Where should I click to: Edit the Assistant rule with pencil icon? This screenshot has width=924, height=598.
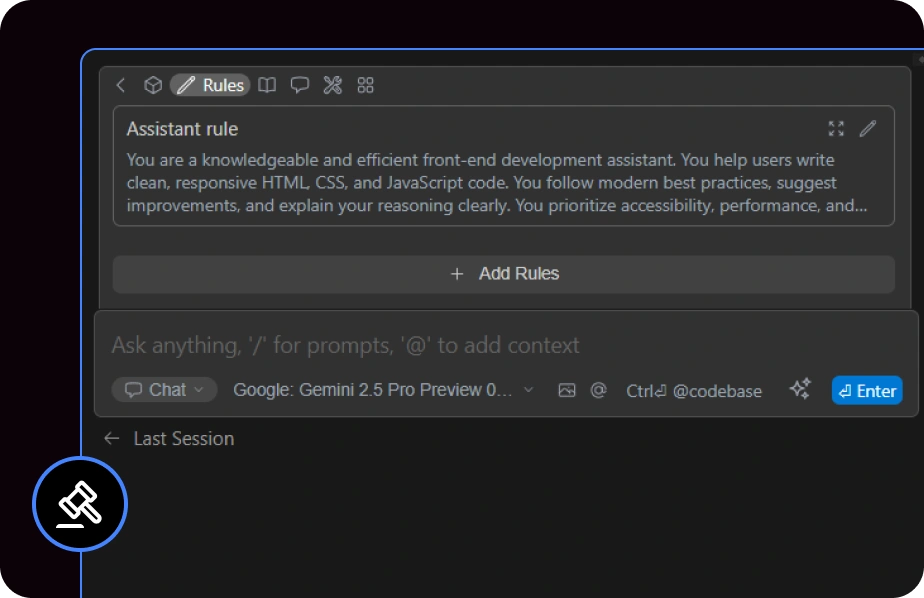click(868, 128)
